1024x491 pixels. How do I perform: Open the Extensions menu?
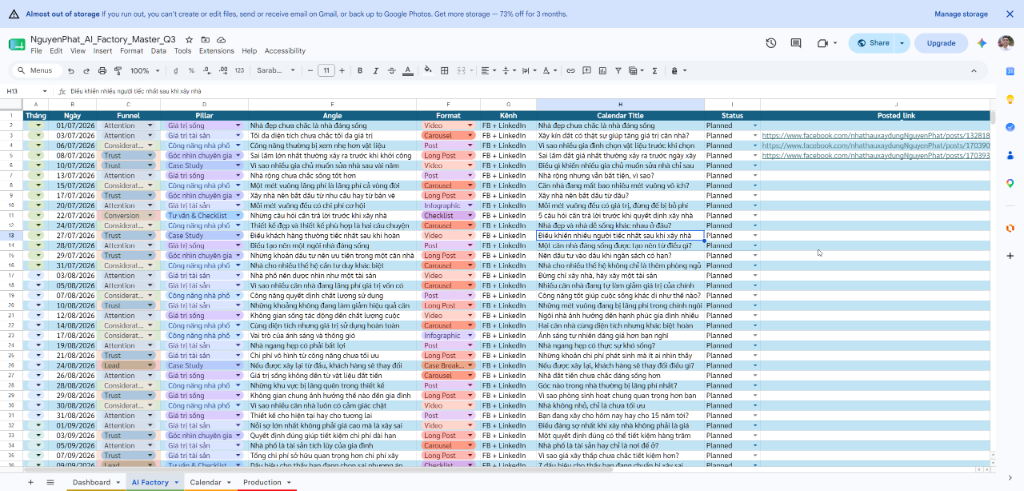[x=216, y=51]
